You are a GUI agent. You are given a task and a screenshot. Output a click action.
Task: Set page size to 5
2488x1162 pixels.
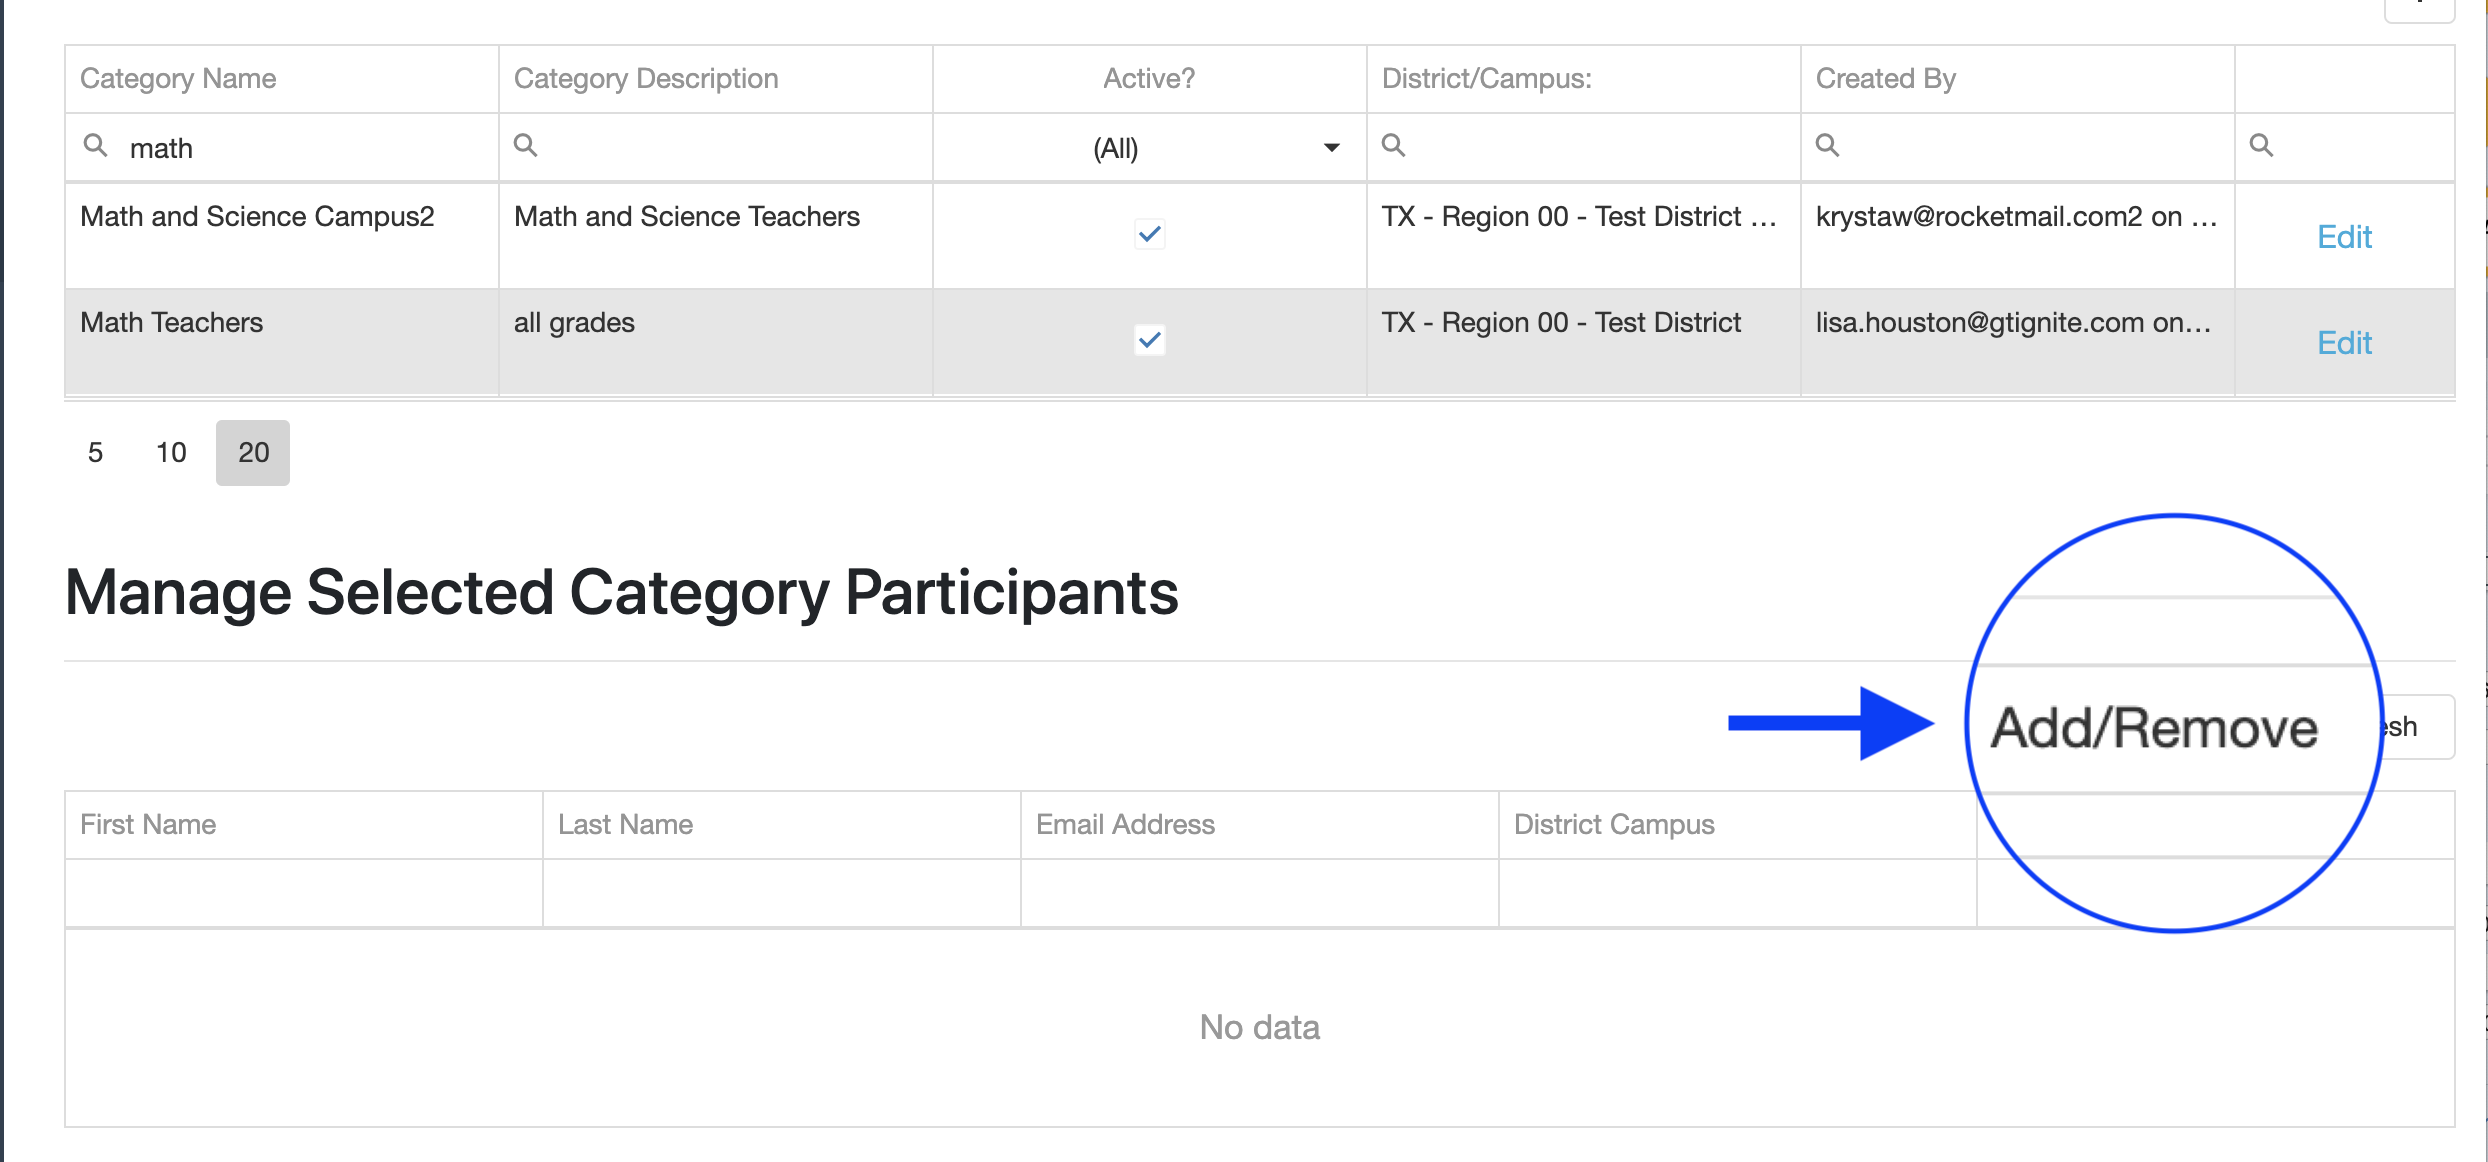click(x=95, y=453)
